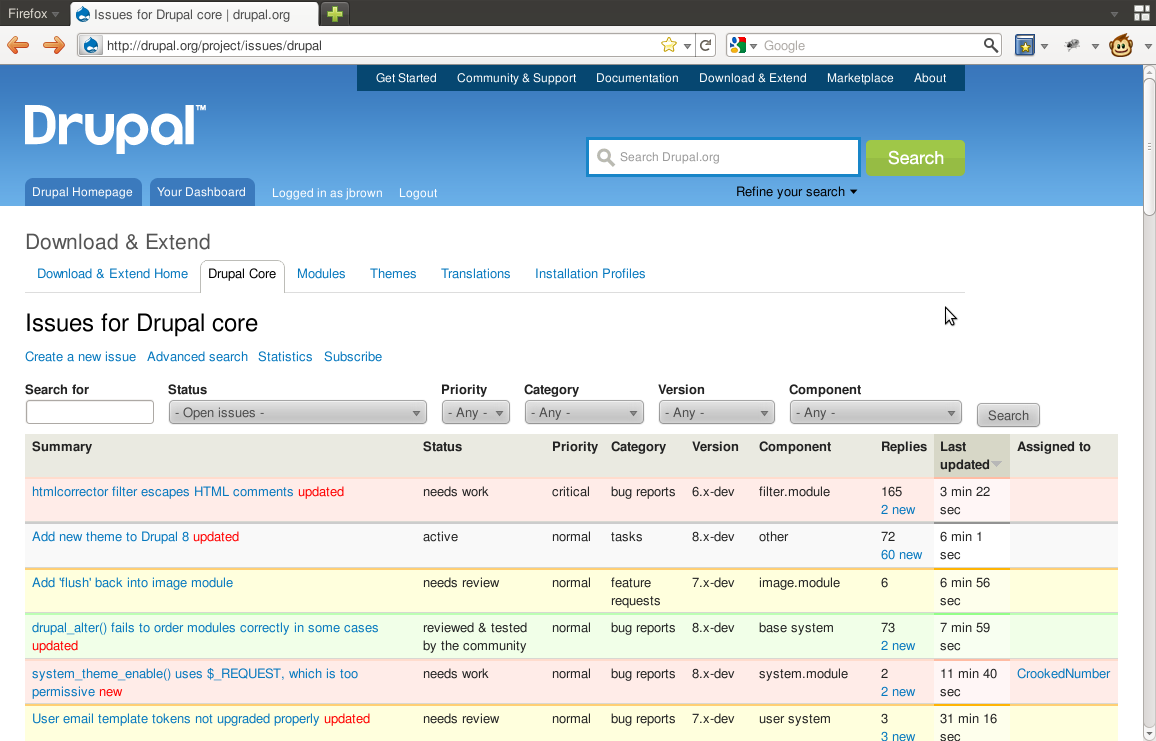Open the Component filter dropdown
The image size is (1156, 741).
[x=875, y=413]
